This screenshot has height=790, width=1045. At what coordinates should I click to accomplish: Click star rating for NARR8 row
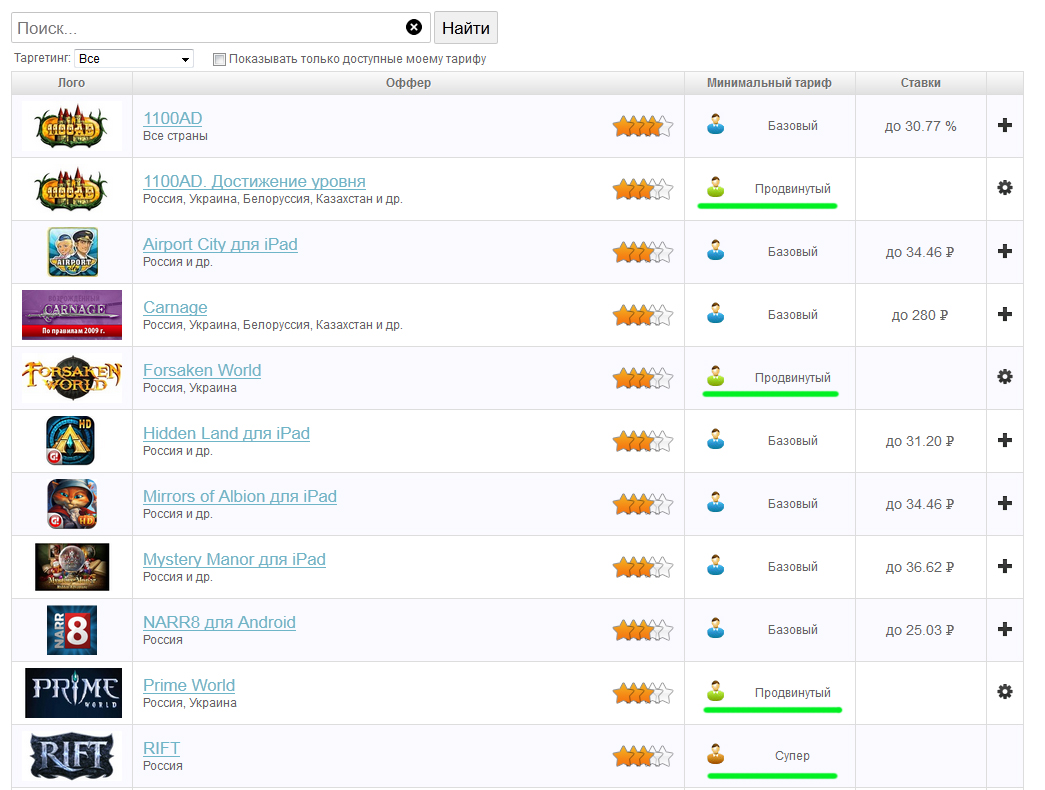click(x=643, y=630)
